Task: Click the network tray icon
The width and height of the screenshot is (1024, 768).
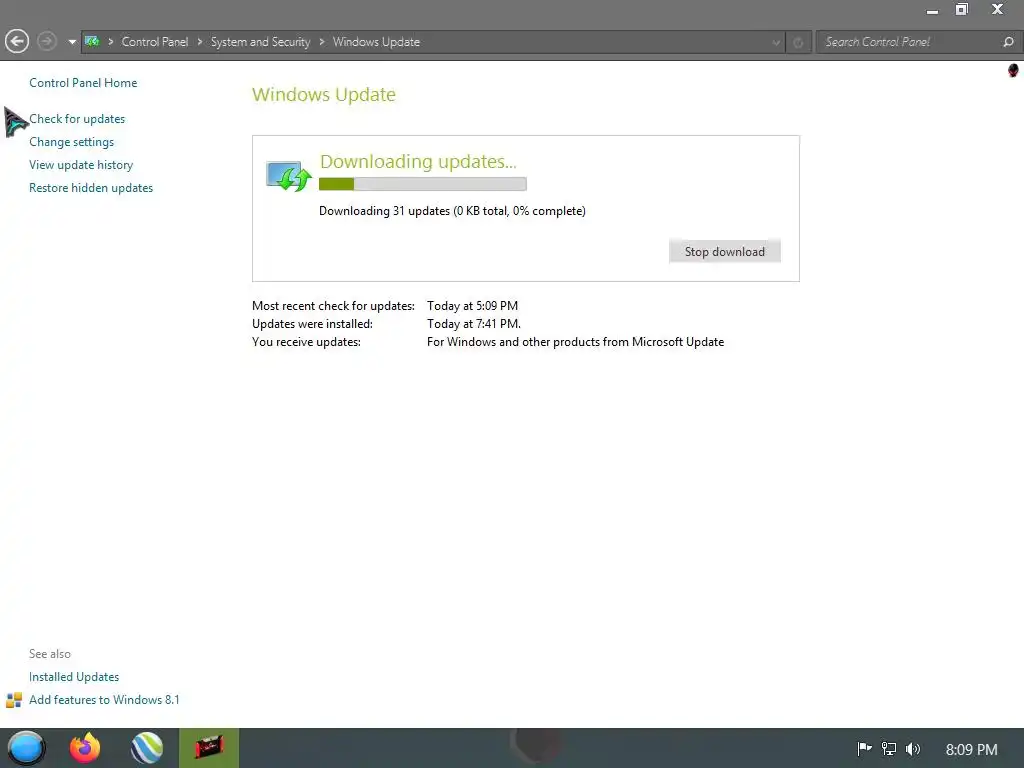Action: click(x=889, y=748)
